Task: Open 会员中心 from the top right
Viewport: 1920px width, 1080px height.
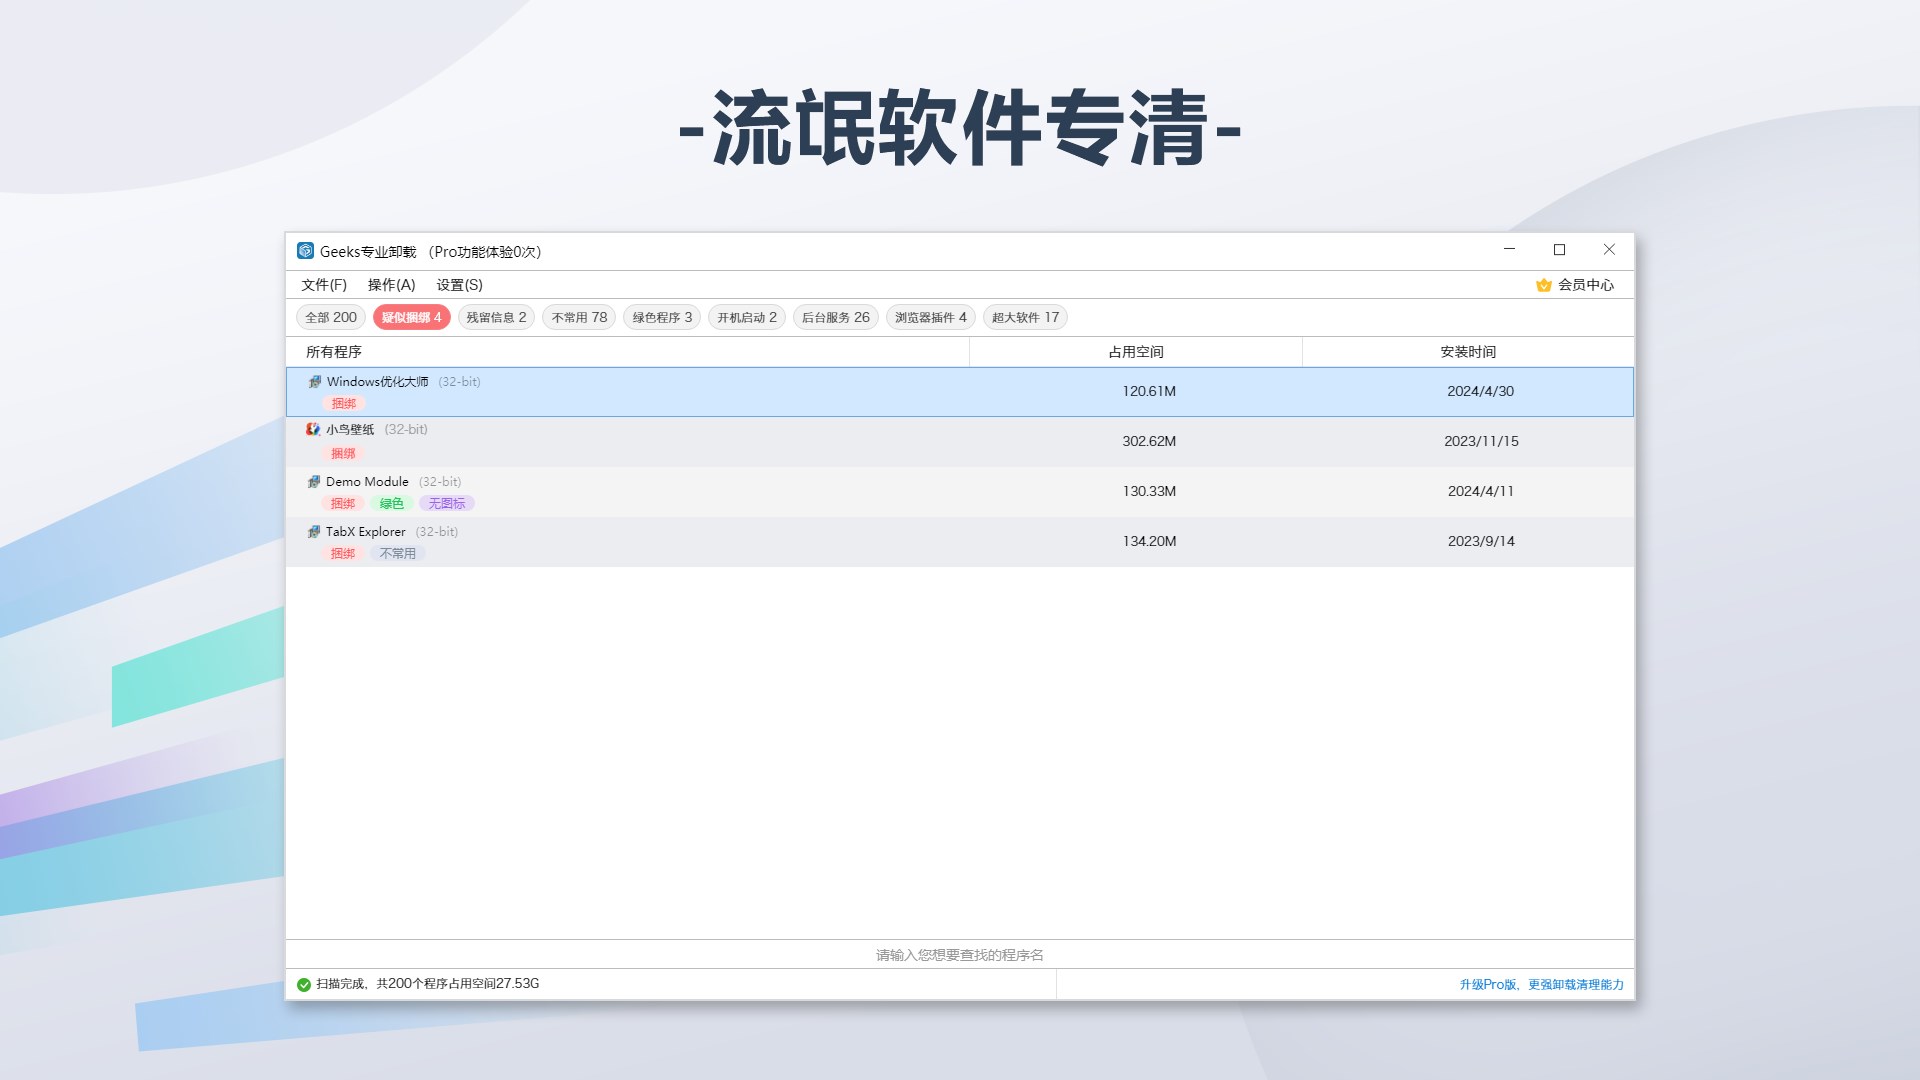Action: click(1588, 284)
